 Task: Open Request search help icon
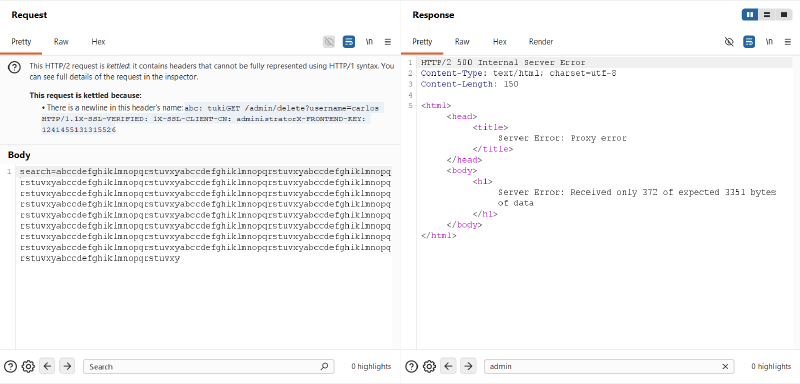pos(10,366)
